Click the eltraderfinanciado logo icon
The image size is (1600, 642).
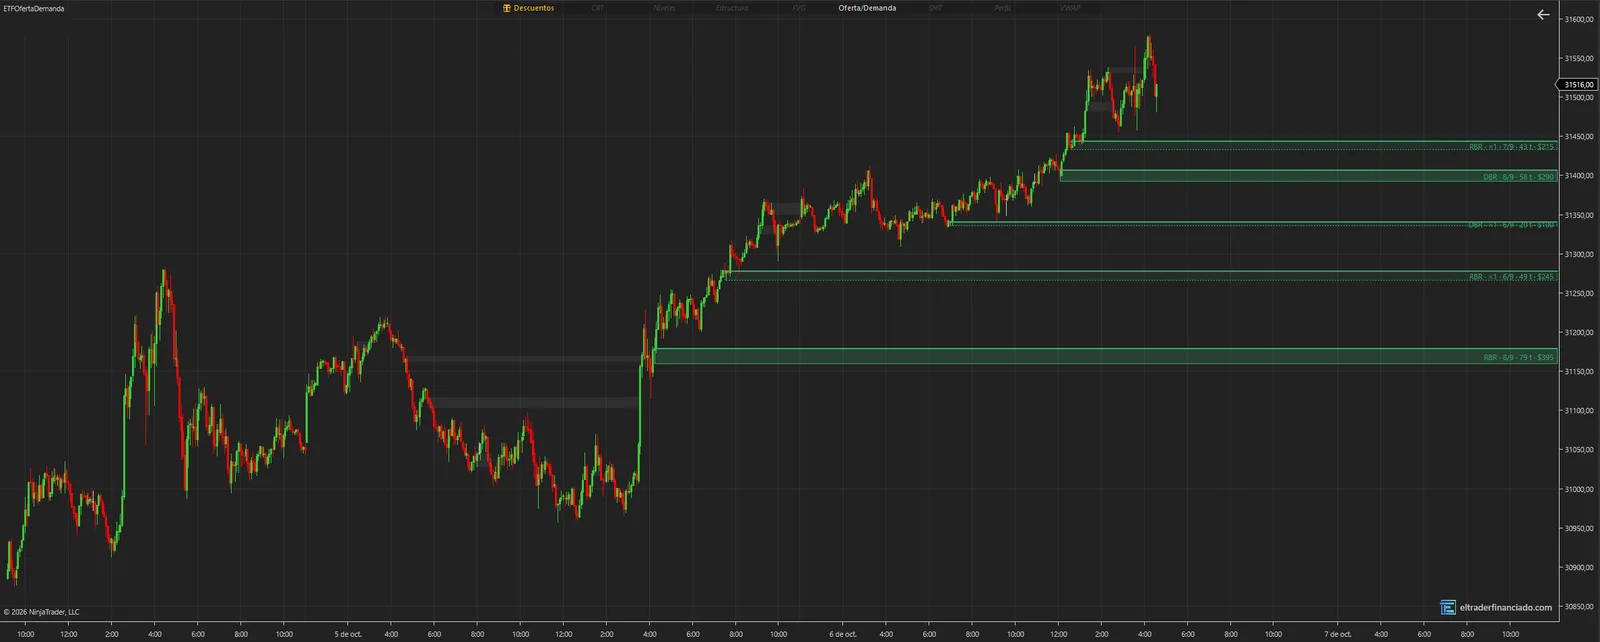(x=1448, y=607)
